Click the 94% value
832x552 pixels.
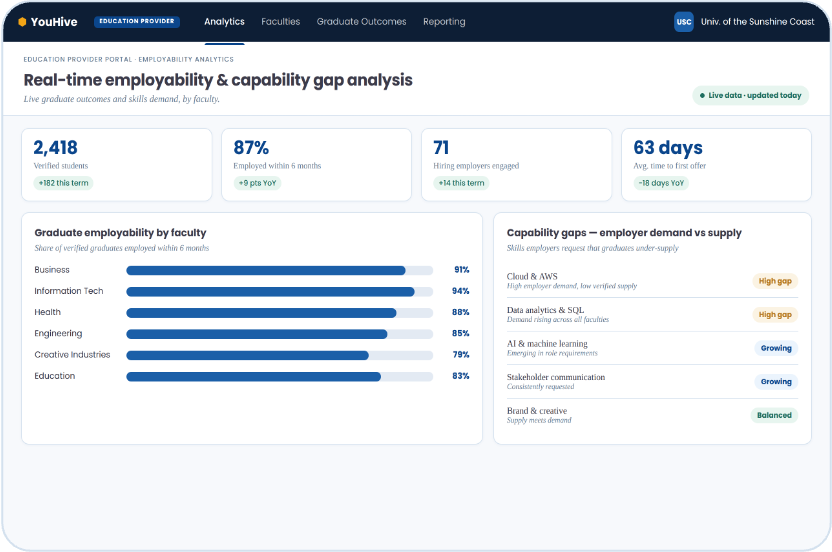[461, 291]
